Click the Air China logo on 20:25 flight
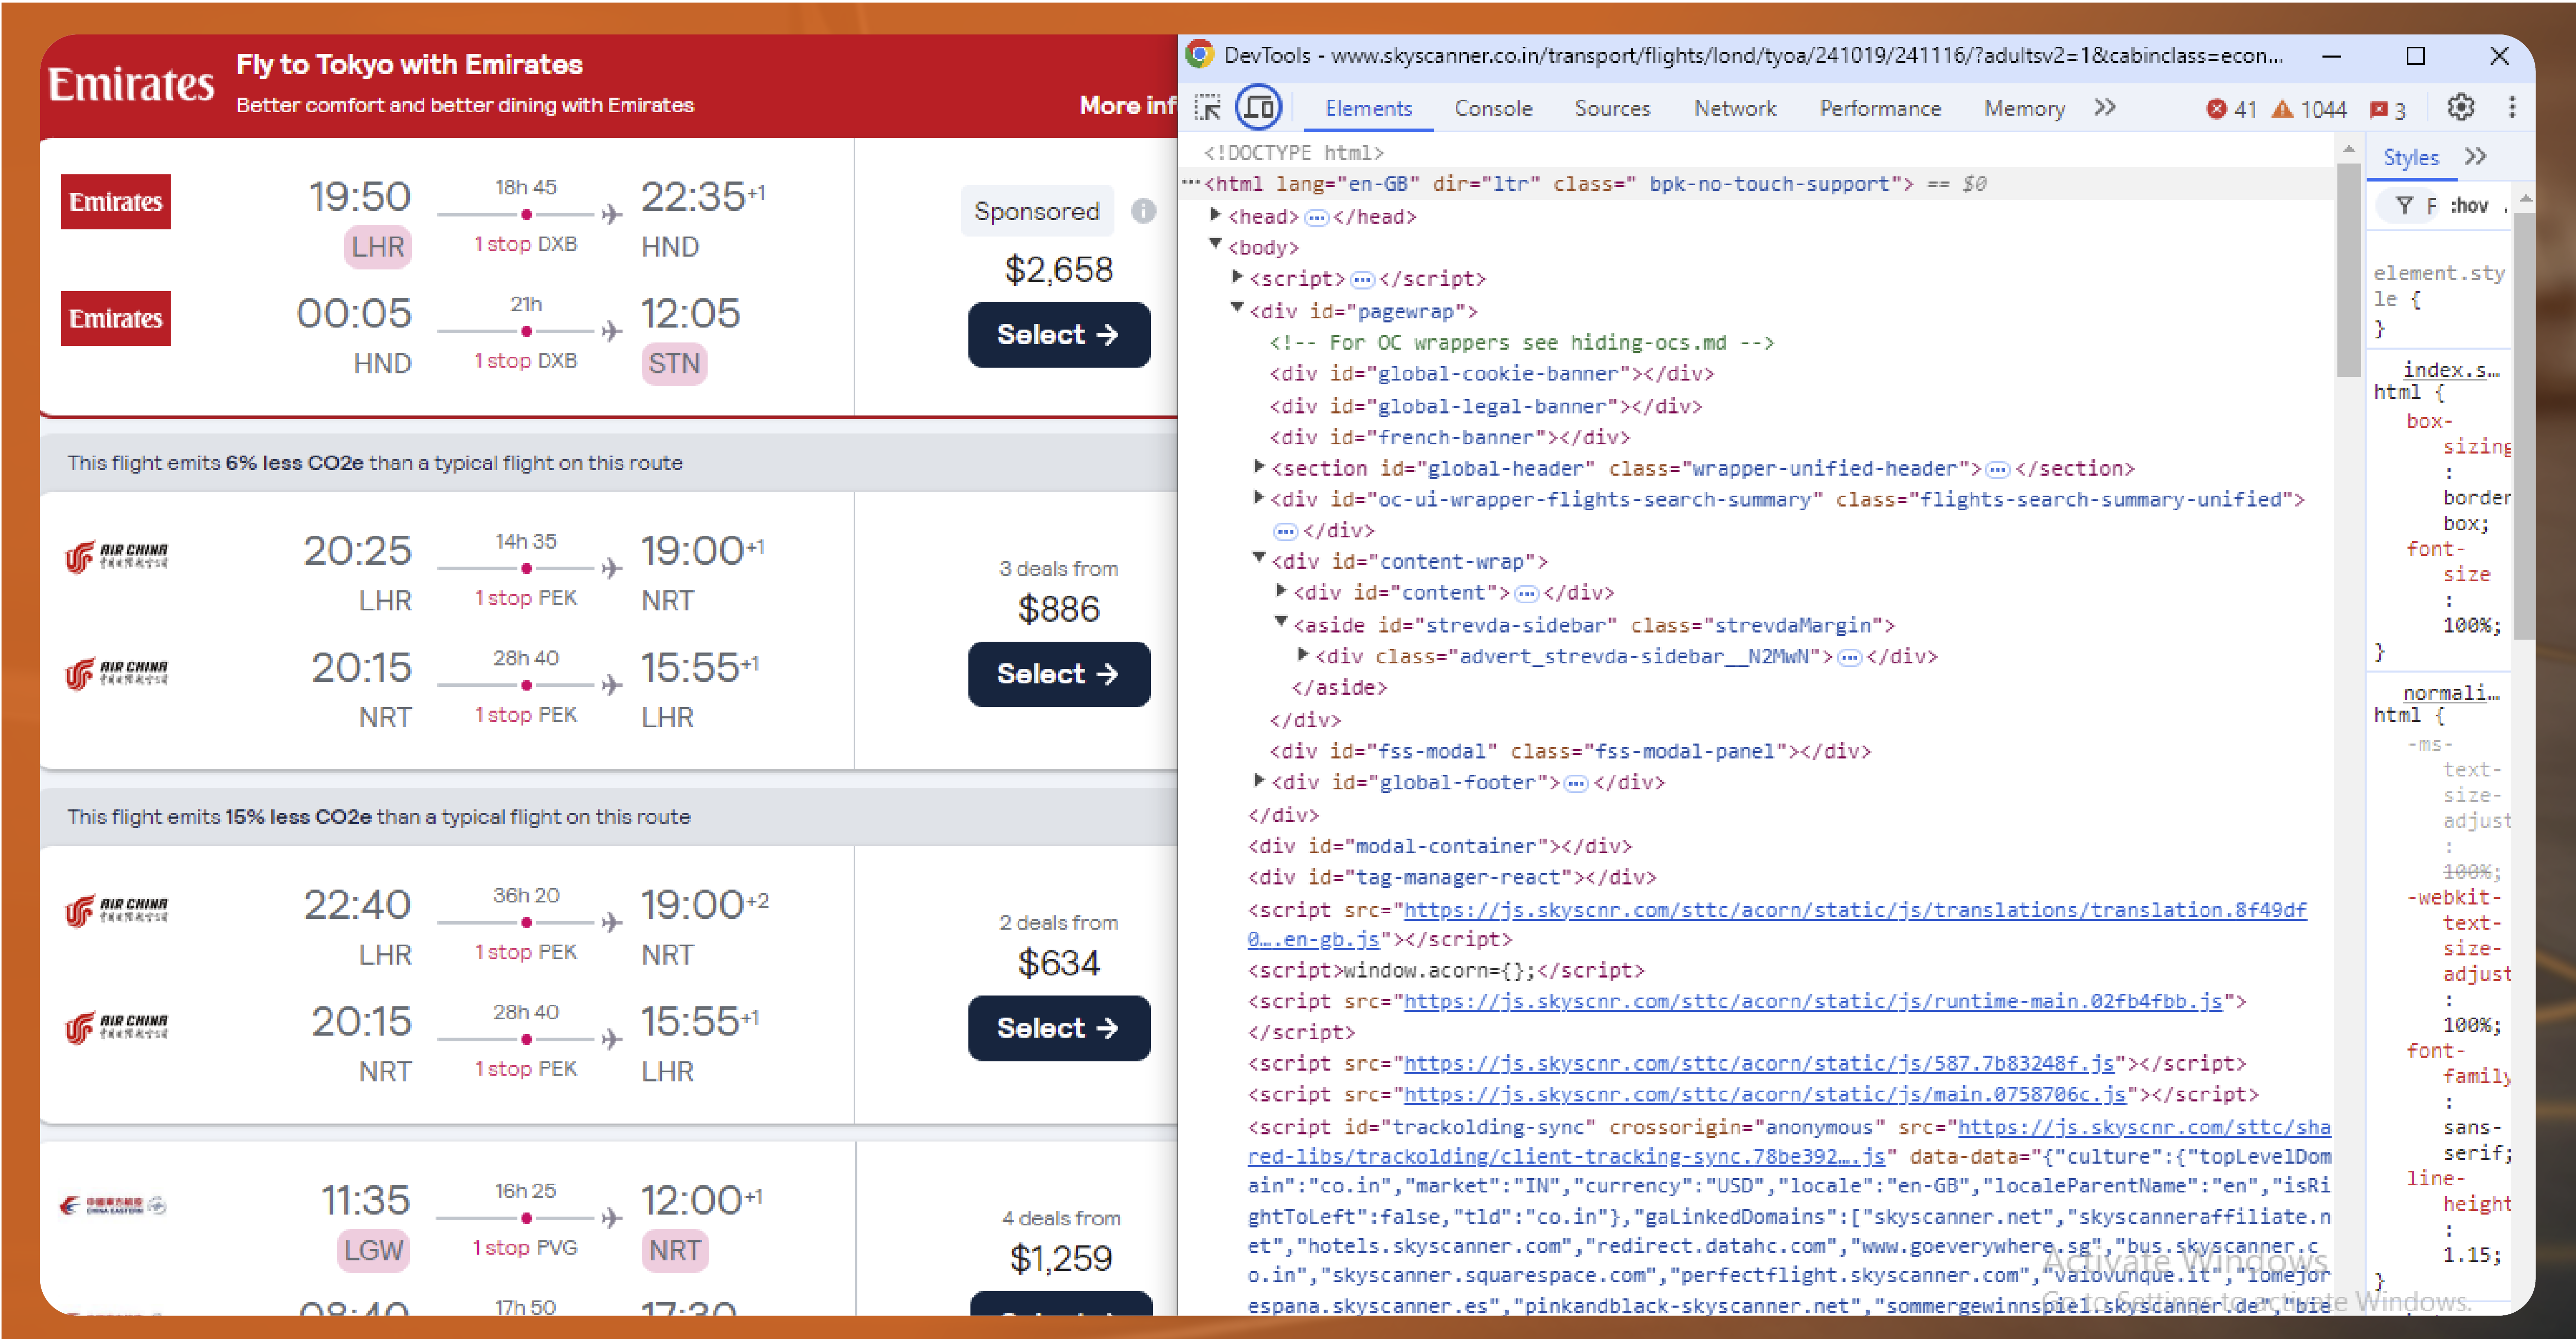The image size is (2576, 1339). pyautogui.click(x=117, y=556)
